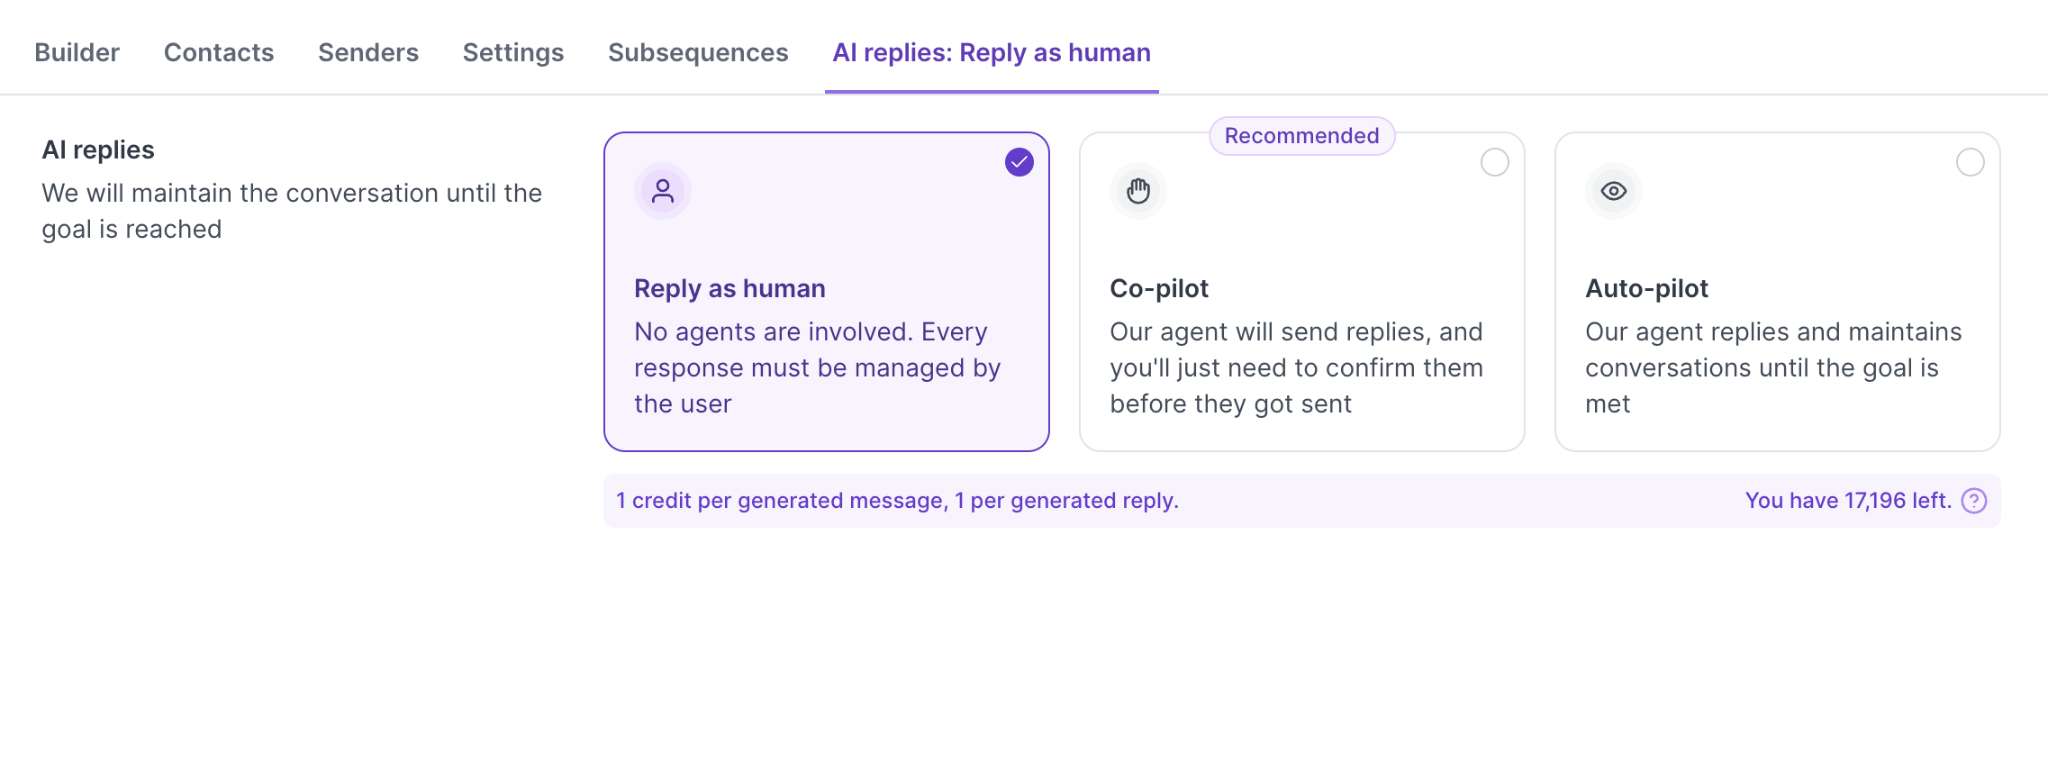Click "We will maintain the conversation" text
The image size is (2048, 766).
(292, 211)
